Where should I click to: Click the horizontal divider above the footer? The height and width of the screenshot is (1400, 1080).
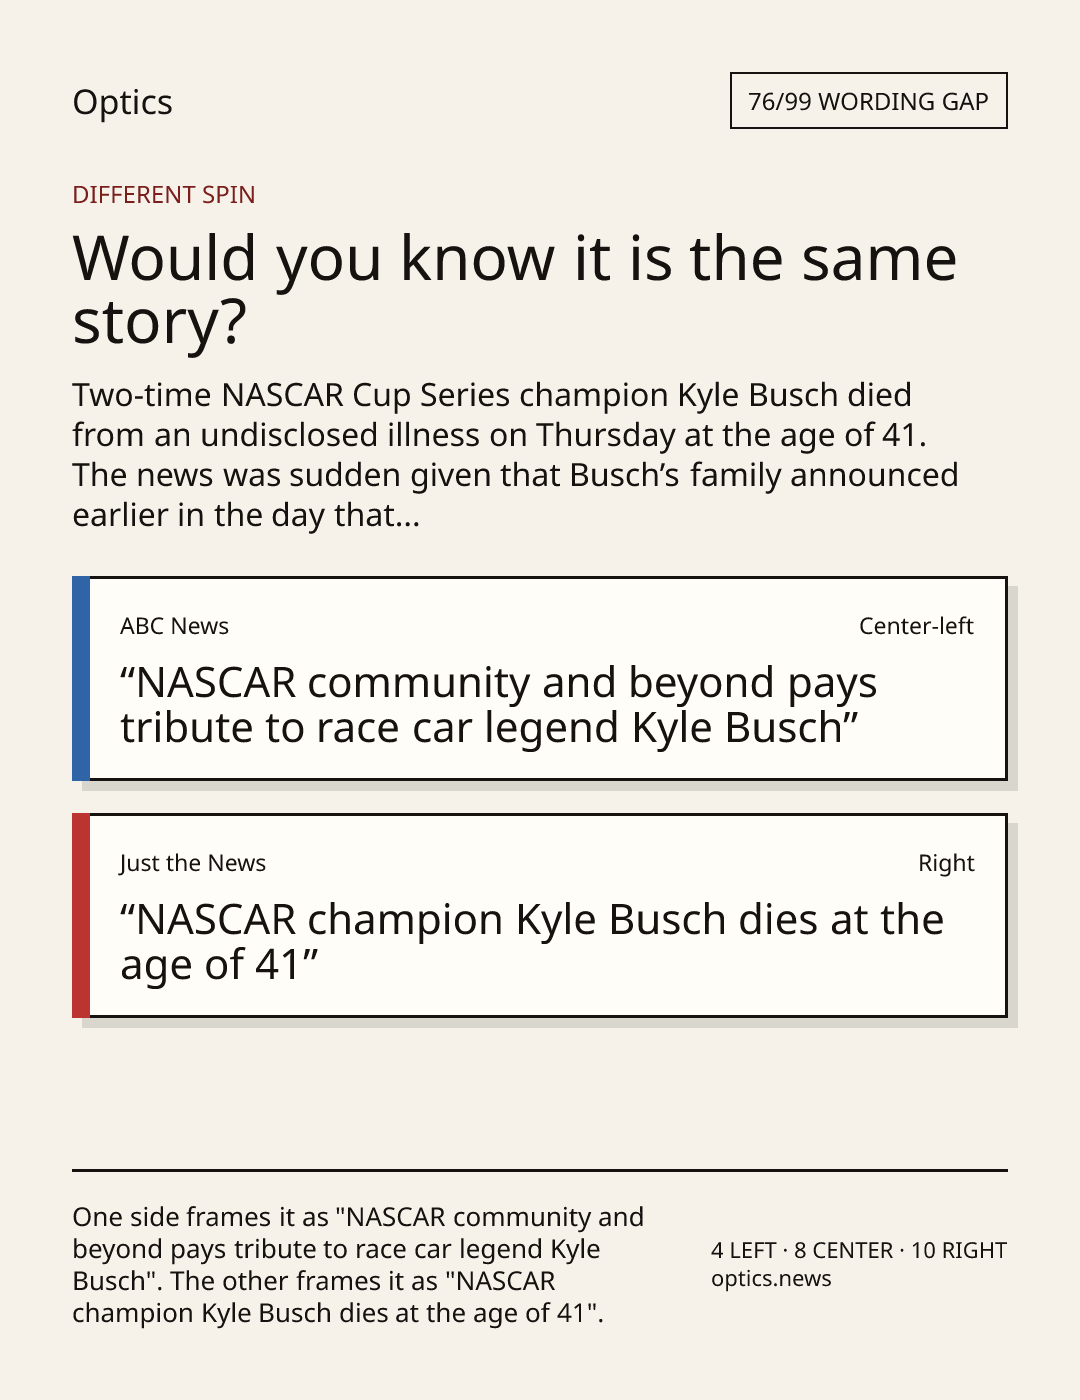[540, 1170]
